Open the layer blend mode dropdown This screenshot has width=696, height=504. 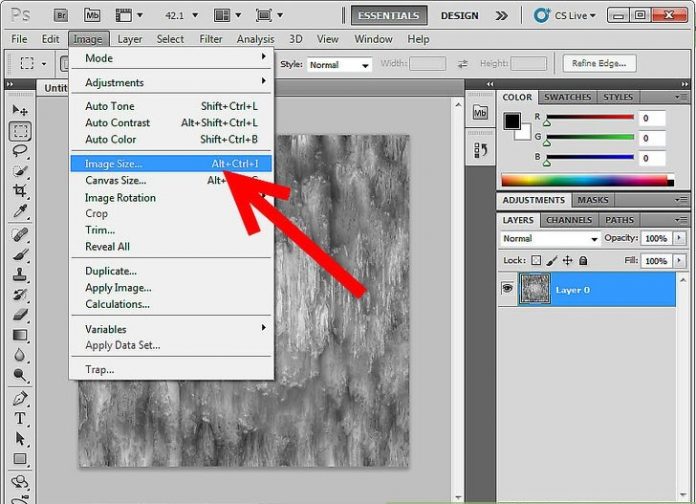(549, 239)
